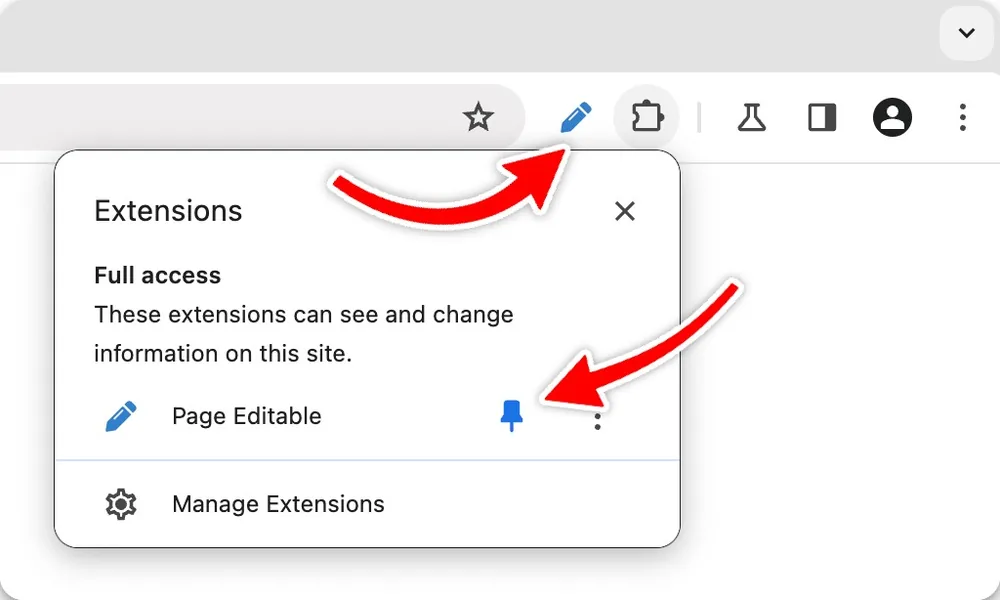Open the profile avatar menu

[892, 117]
